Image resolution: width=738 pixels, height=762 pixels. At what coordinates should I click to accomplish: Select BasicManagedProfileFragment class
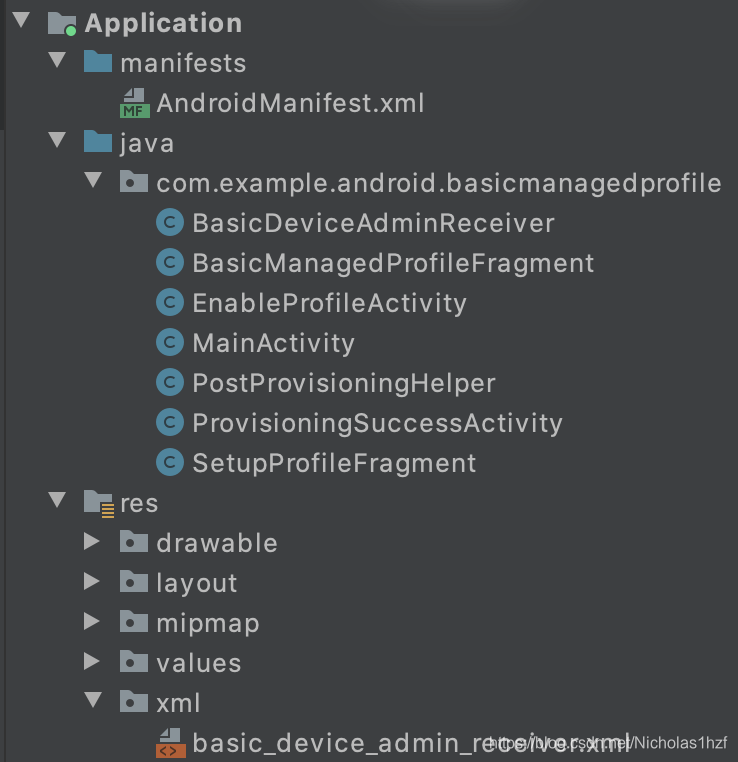click(393, 263)
